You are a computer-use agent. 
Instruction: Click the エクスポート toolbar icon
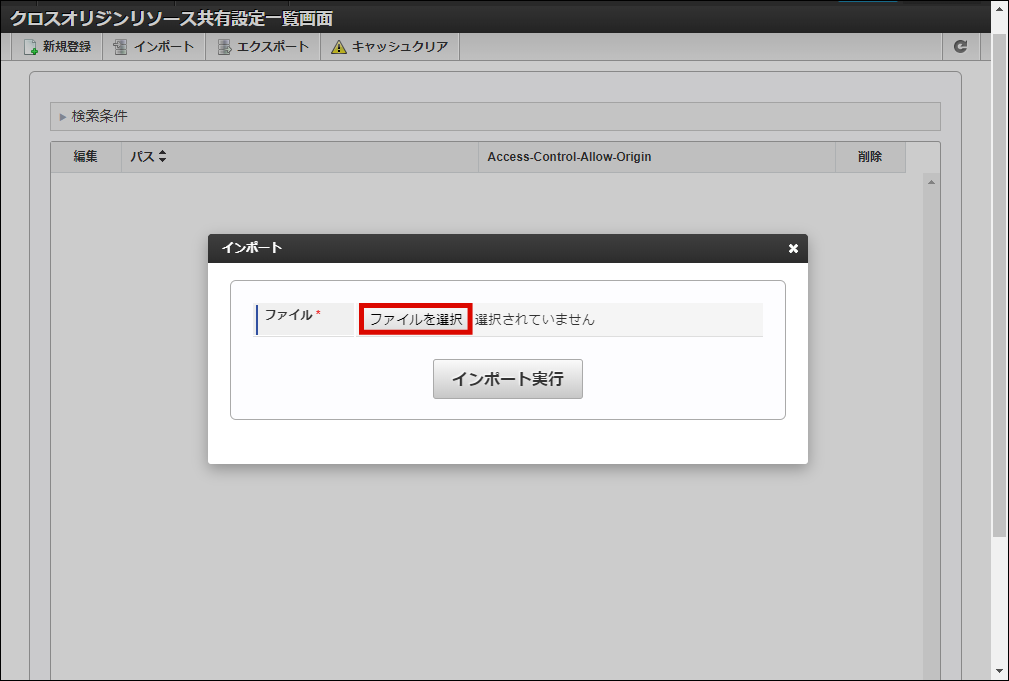point(223,46)
